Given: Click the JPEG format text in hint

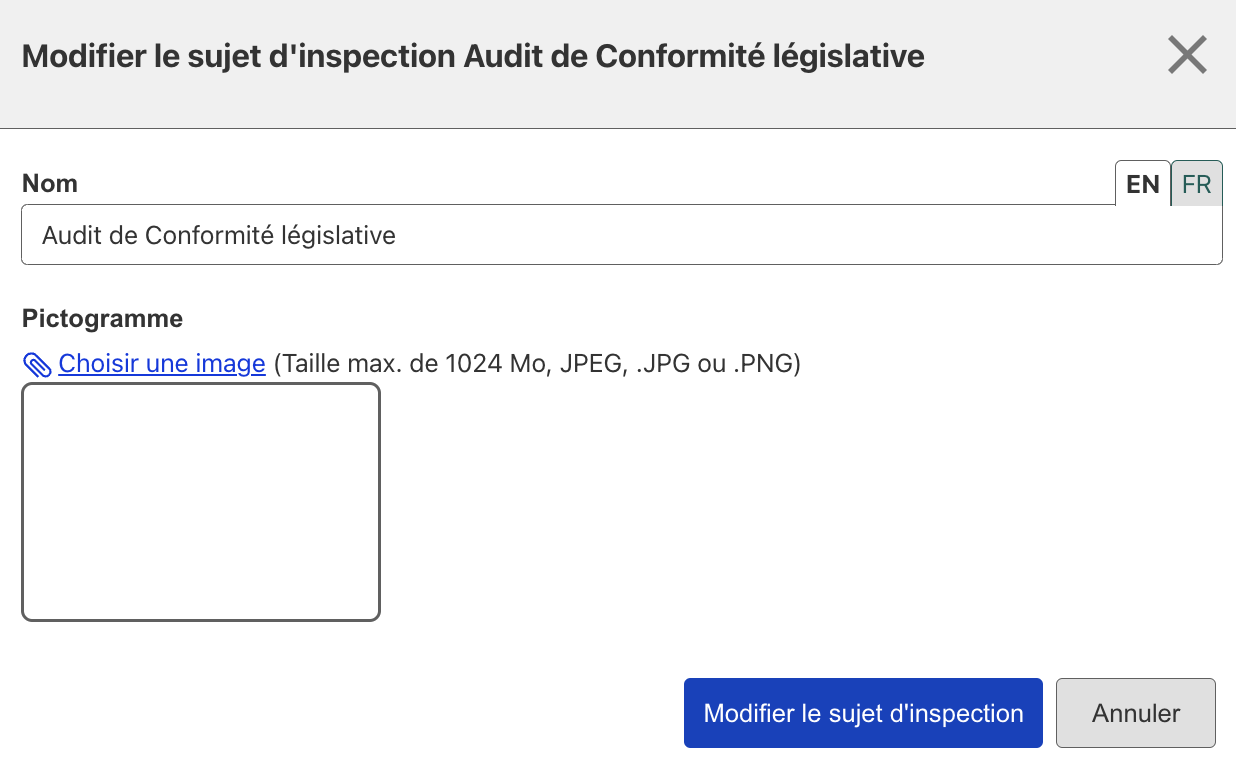Looking at the screenshot, I should click(x=590, y=364).
